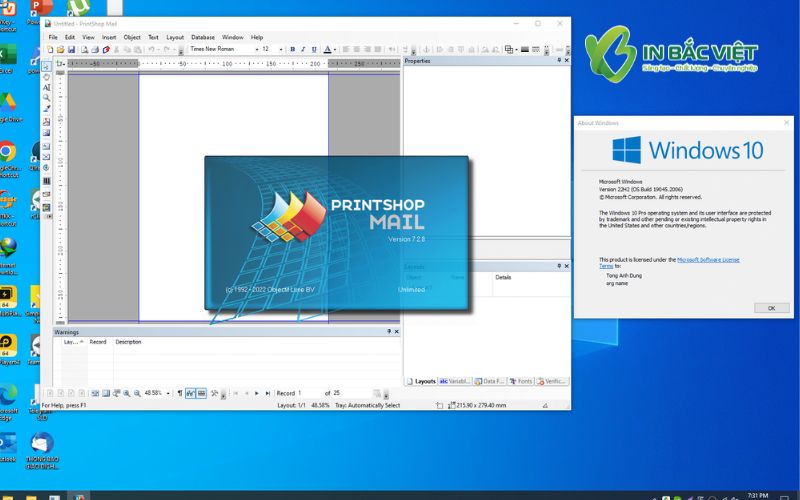Select the eyedropper tool in toolbox
800x500 pixels.
46,108
